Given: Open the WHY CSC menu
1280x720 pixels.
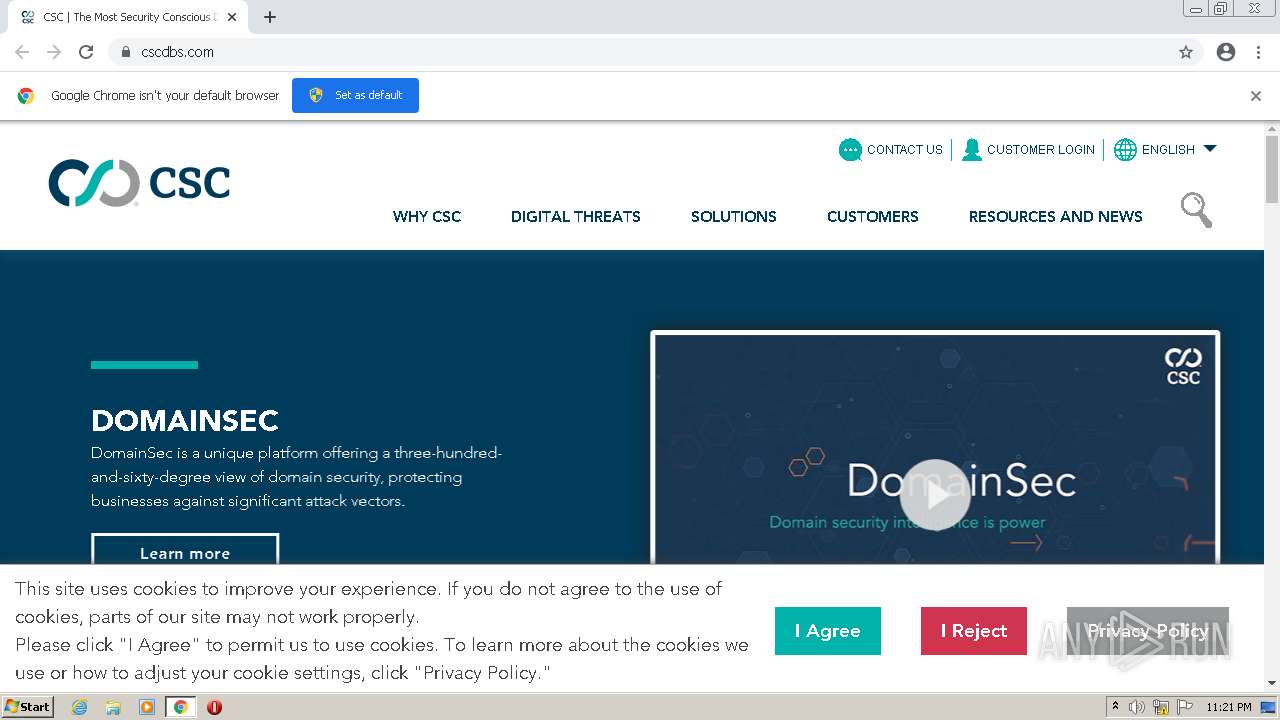Looking at the screenshot, I should click(x=427, y=216).
